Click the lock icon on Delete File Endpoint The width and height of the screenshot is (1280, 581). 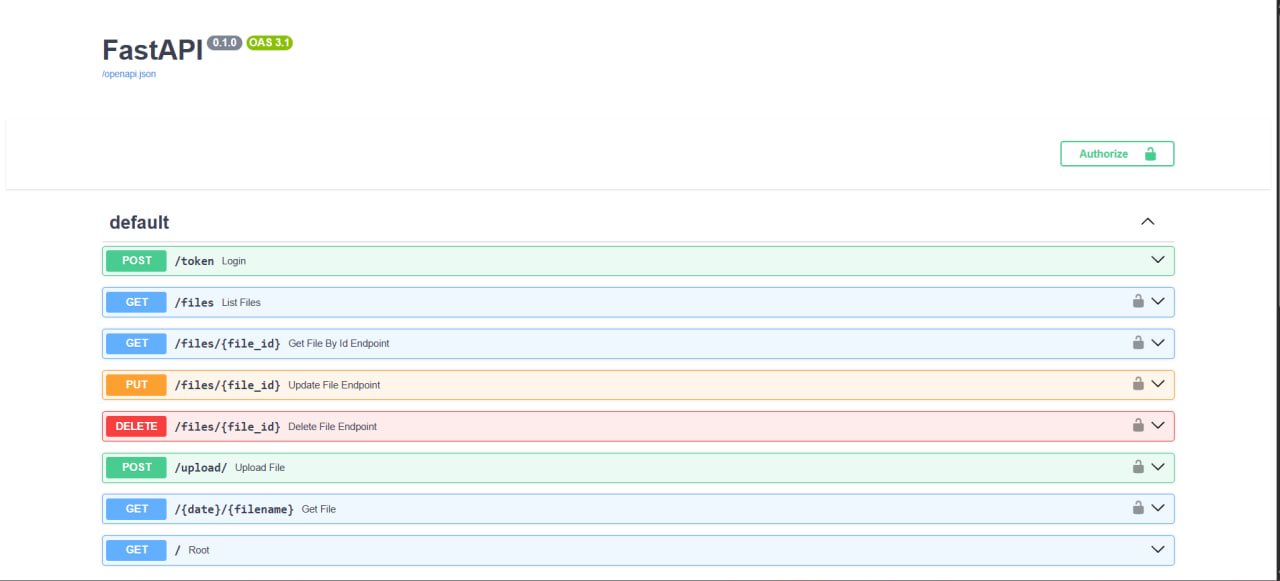[1138, 425]
